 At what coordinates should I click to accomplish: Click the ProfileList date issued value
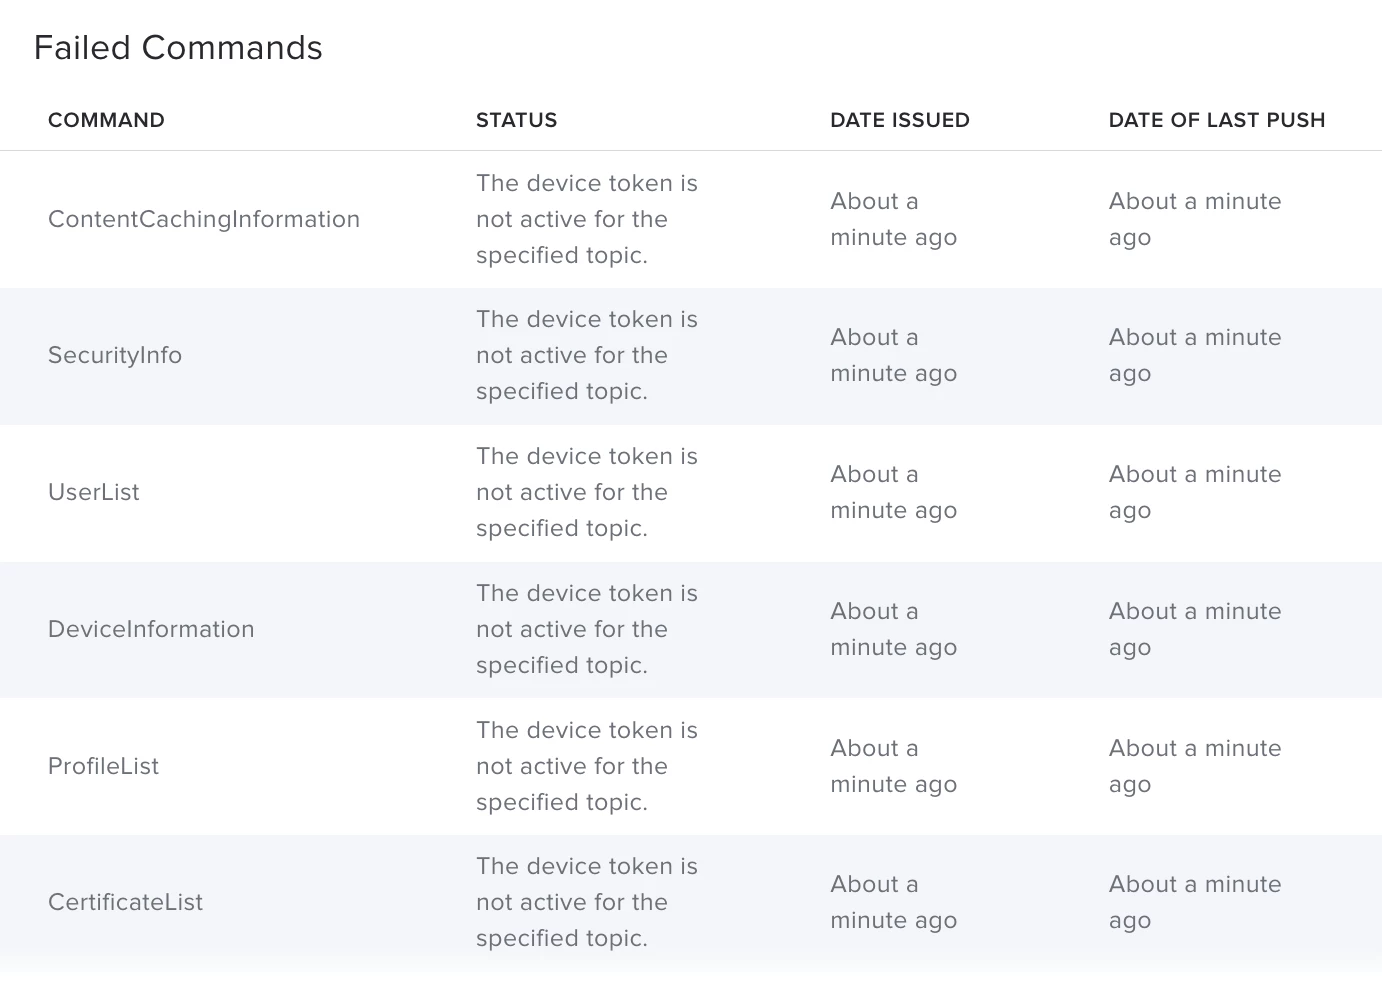(x=894, y=766)
